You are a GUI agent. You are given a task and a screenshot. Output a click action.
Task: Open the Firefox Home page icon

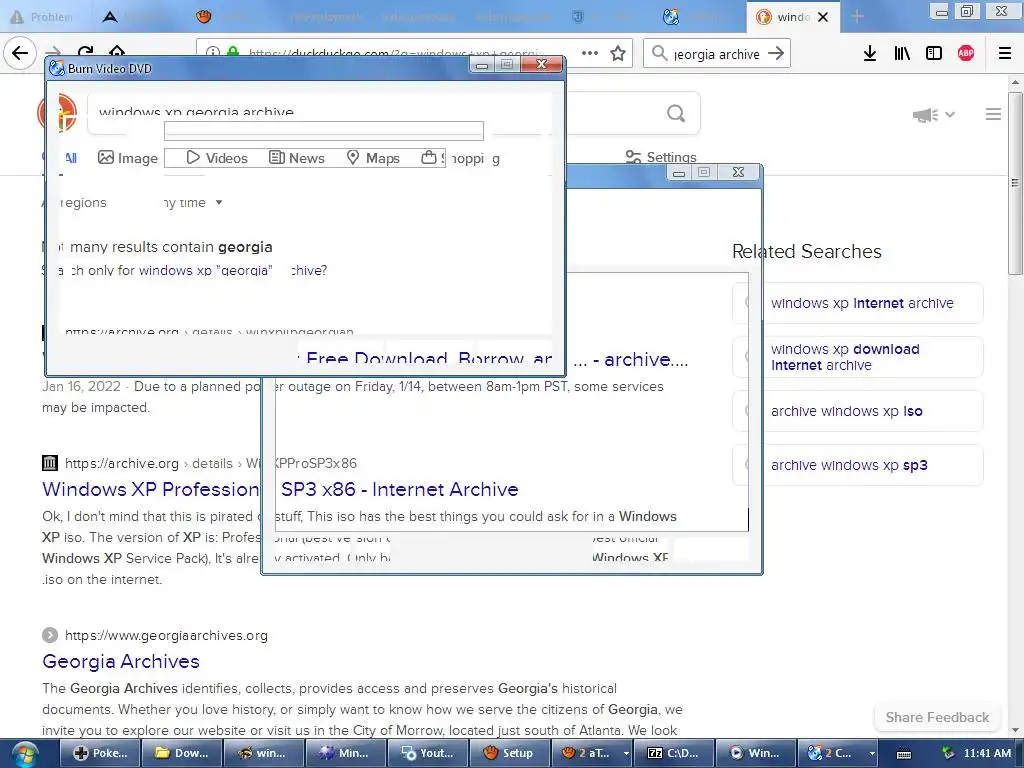[117, 52]
